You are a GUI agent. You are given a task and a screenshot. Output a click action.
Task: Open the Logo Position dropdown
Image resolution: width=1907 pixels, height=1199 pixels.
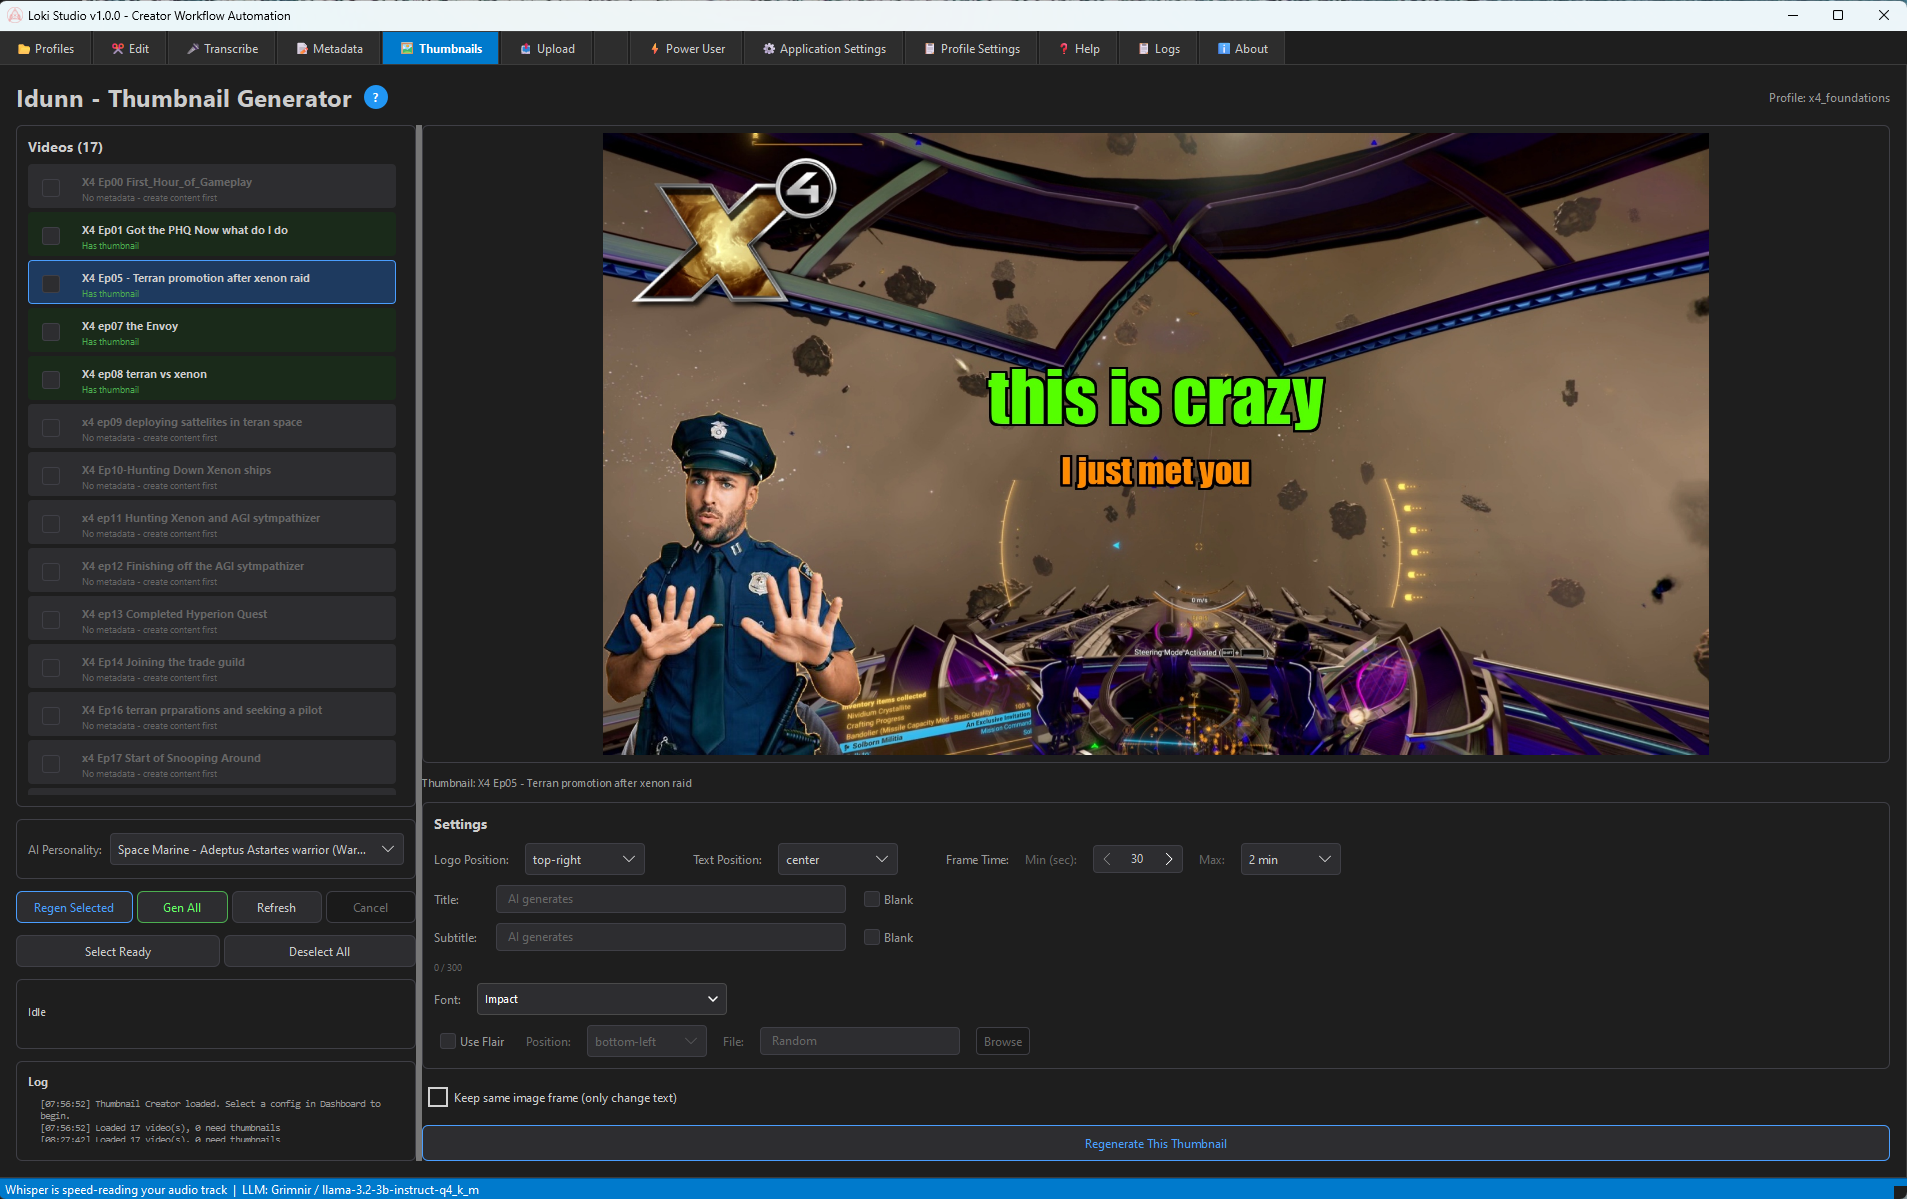[583, 858]
